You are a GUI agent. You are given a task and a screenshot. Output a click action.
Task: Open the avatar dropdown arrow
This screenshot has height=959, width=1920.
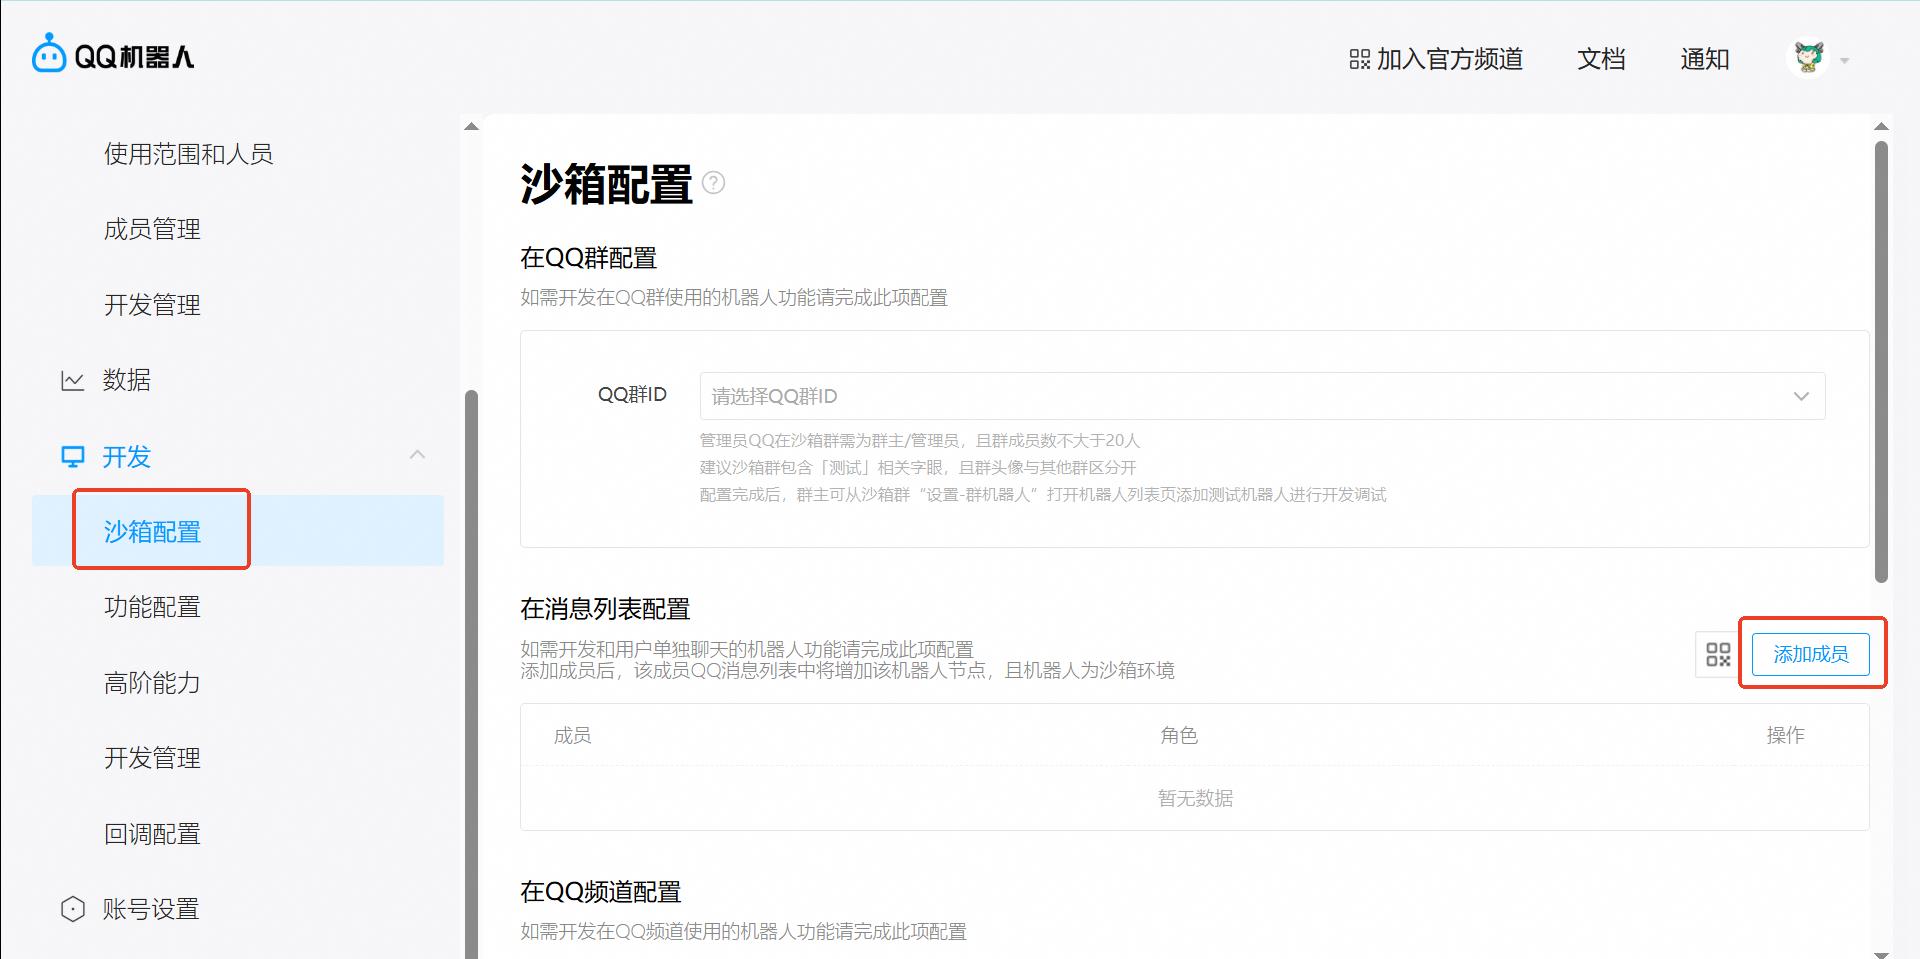click(x=1845, y=59)
